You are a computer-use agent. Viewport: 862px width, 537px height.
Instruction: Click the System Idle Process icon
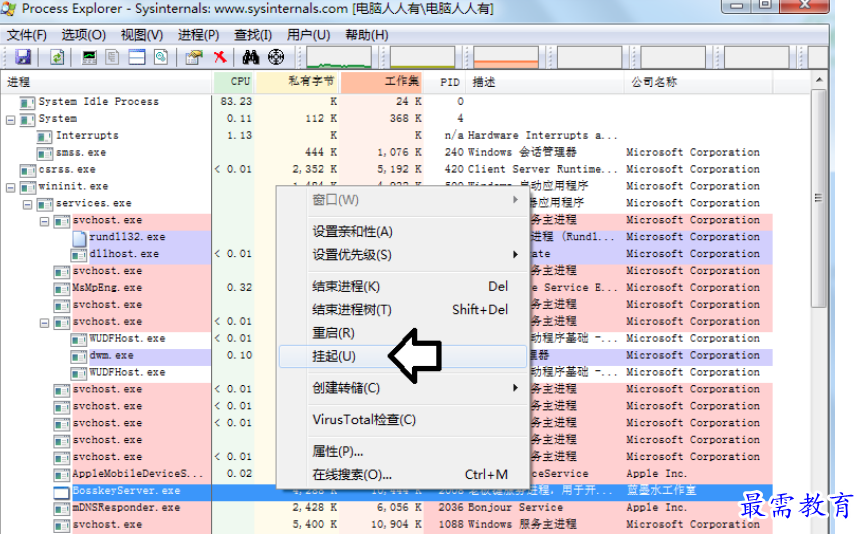coord(27,102)
